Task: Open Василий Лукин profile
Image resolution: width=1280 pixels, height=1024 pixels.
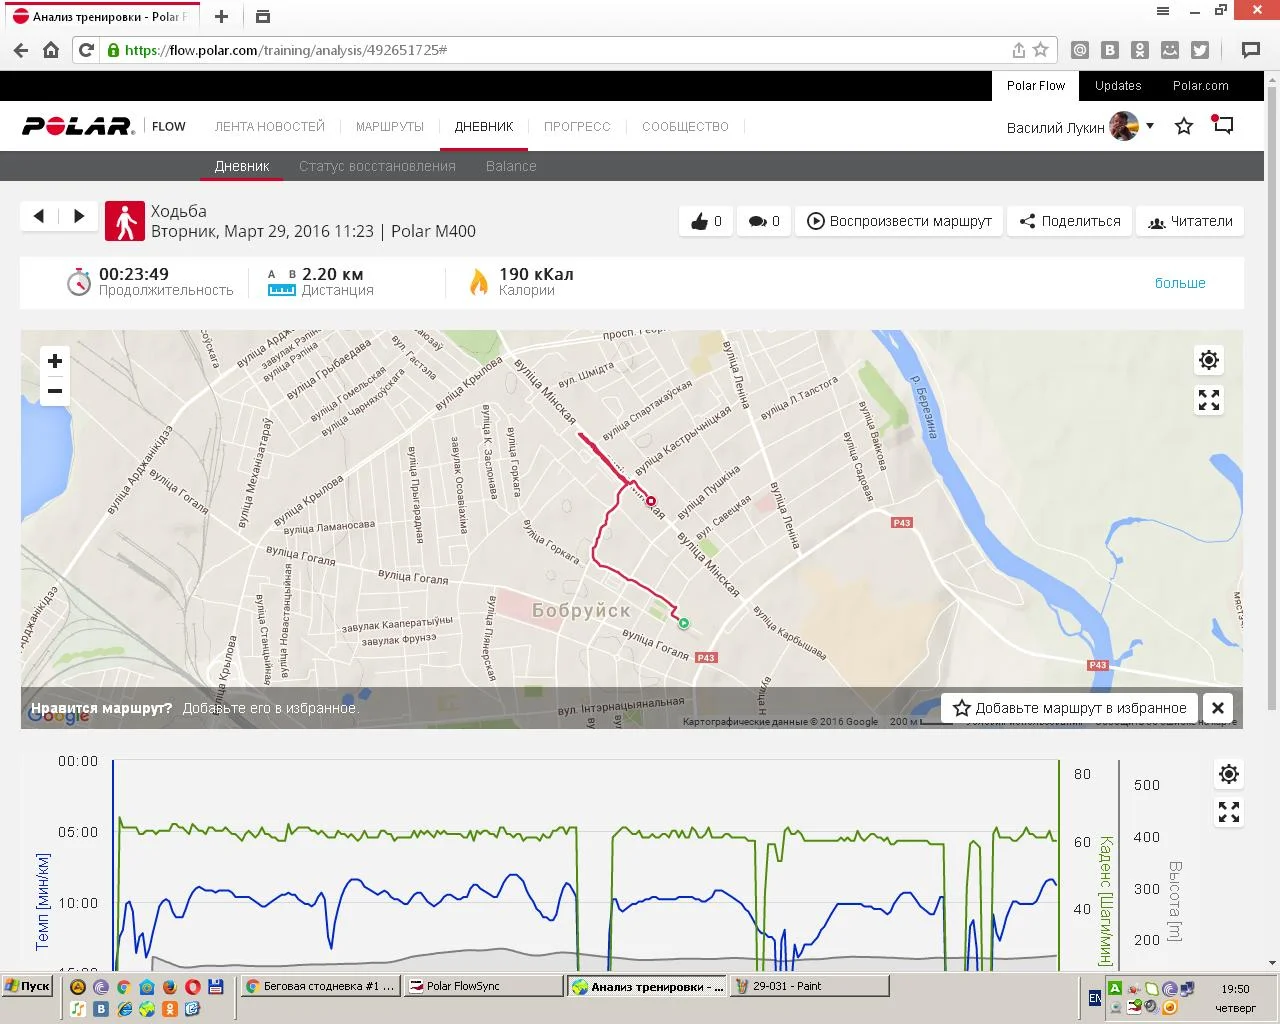Action: [1056, 127]
